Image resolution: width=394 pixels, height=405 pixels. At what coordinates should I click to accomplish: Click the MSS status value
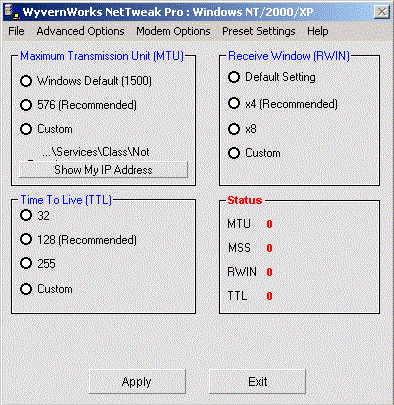click(x=269, y=248)
